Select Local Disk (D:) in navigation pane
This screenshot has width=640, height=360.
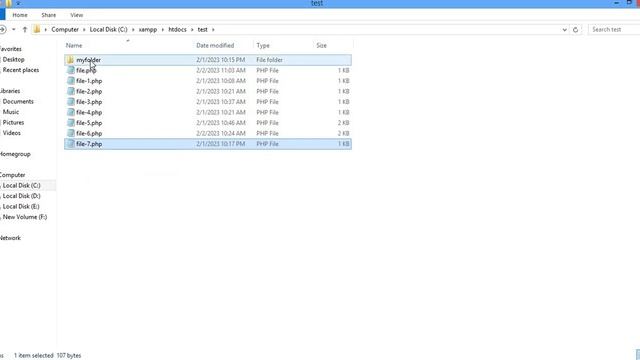(22, 196)
